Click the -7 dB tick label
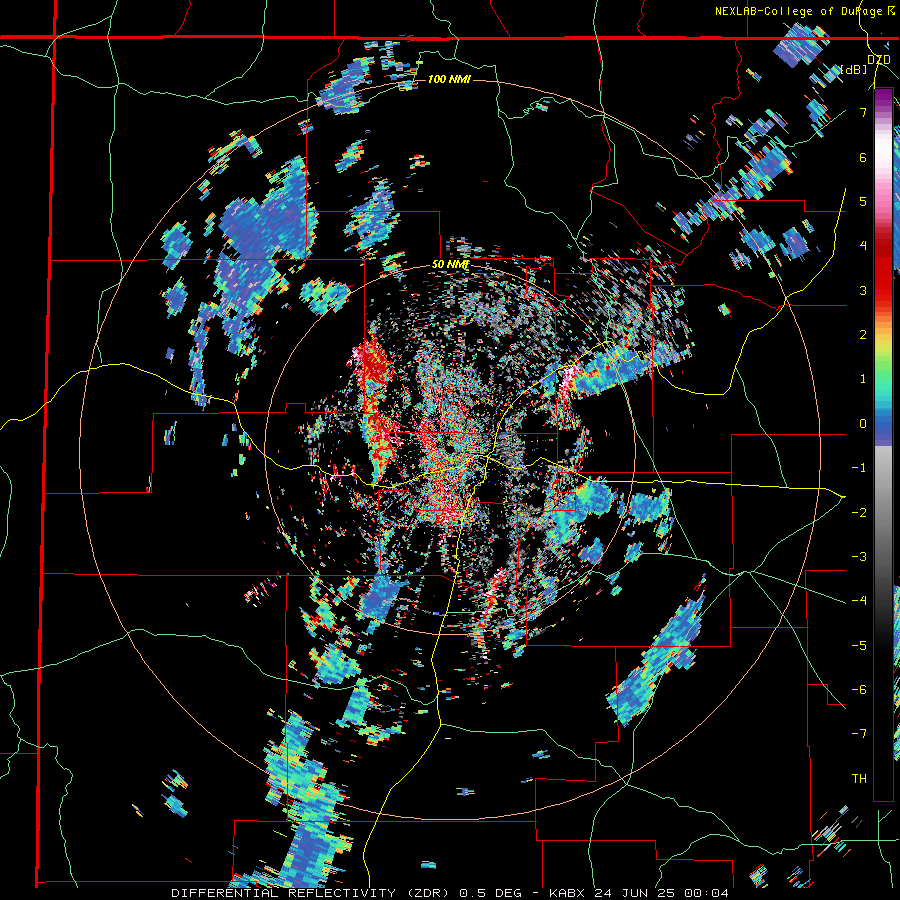Viewport: 900px width, 900px height. (x=859, y=734)
